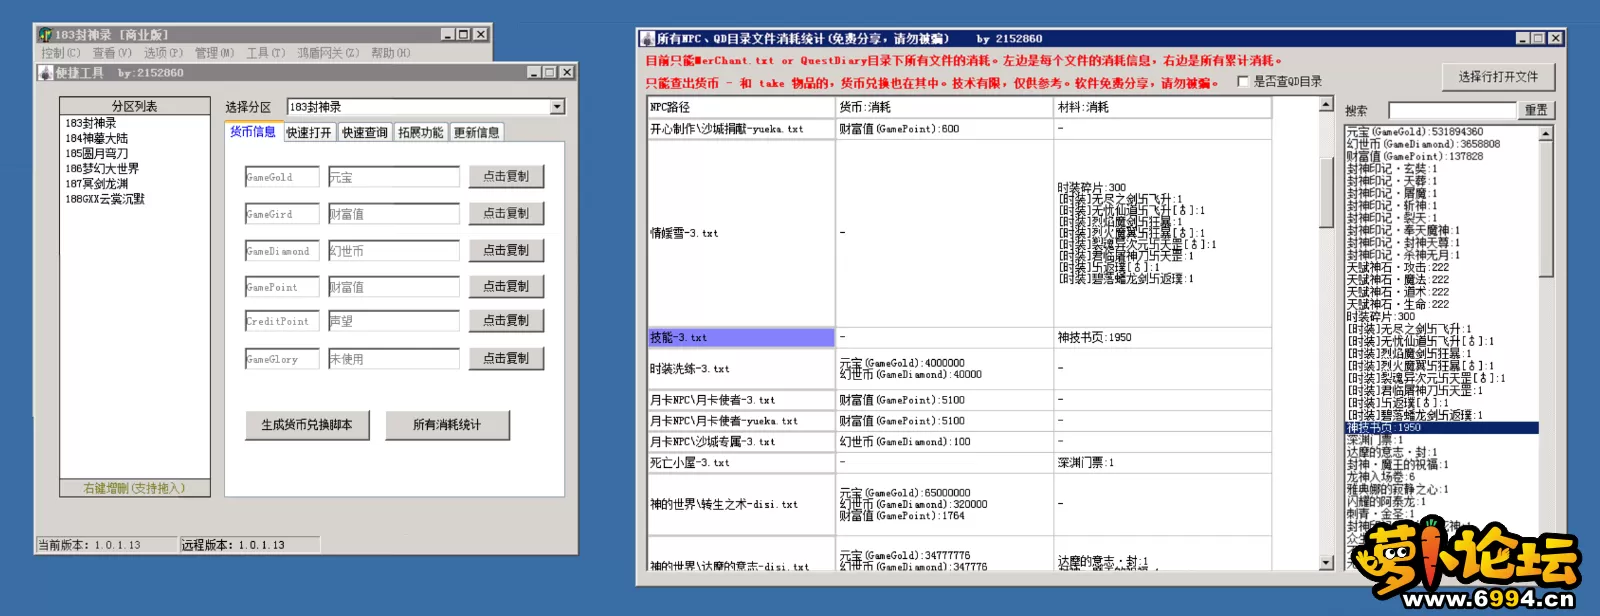Click 点击复制 next to GameGold
The width and height of the screenshot is (1600, 616).
tap(506, 177)
